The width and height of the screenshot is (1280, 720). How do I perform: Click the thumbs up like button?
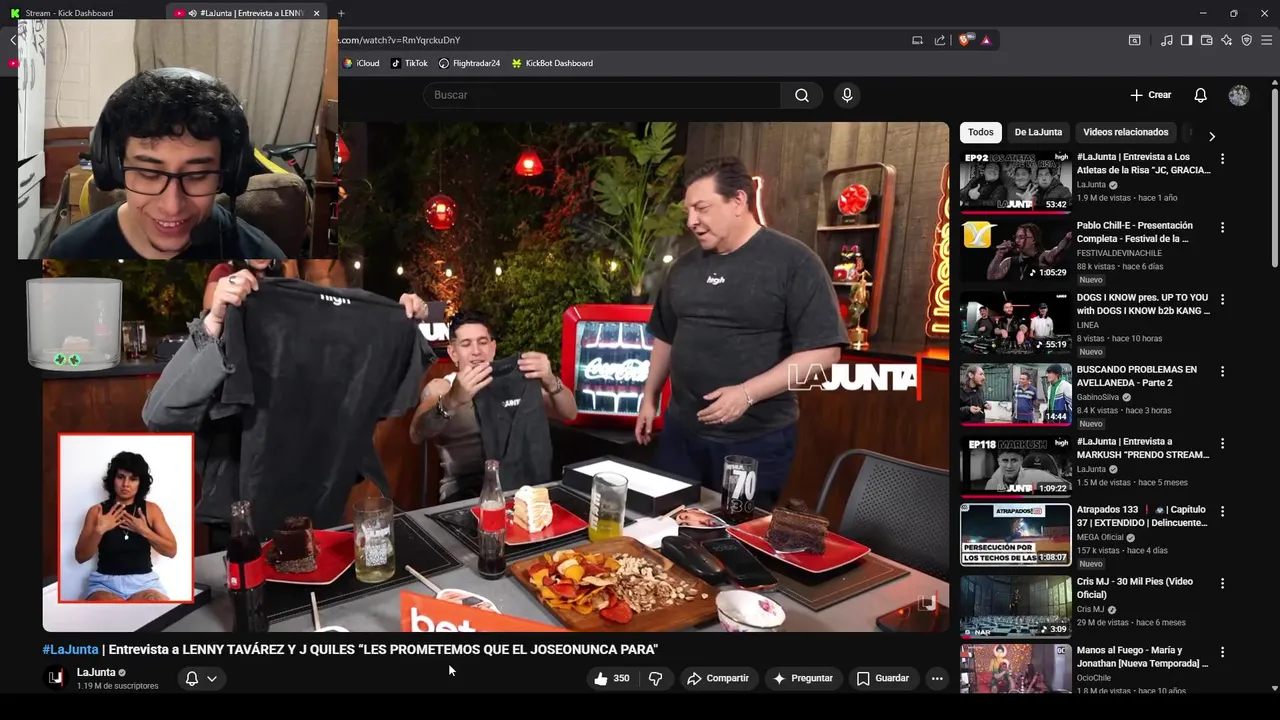point(611,678)
